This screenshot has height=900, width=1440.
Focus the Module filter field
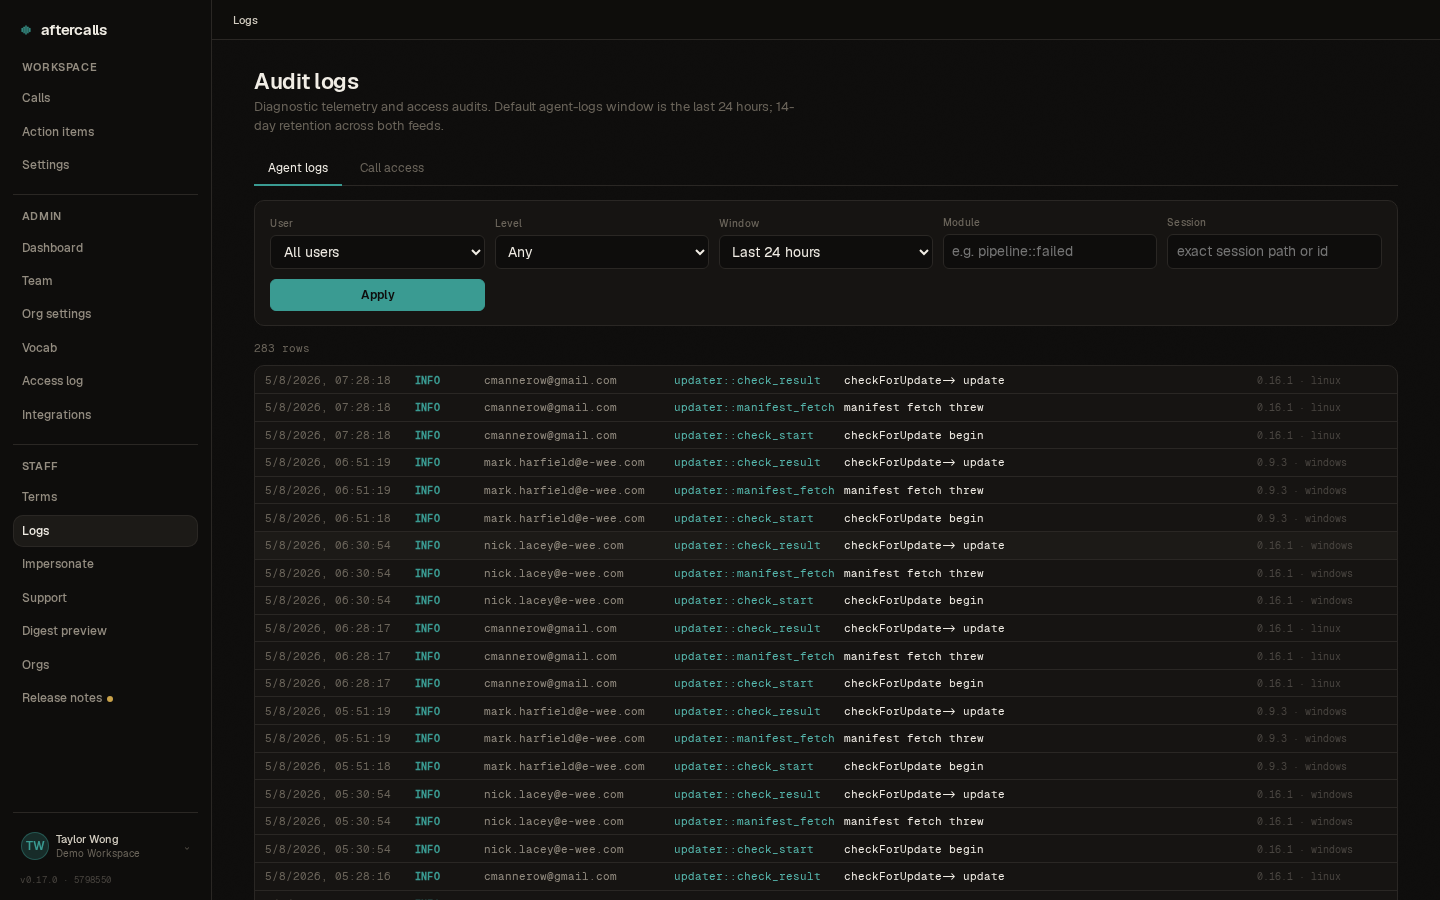(1049, 251)
